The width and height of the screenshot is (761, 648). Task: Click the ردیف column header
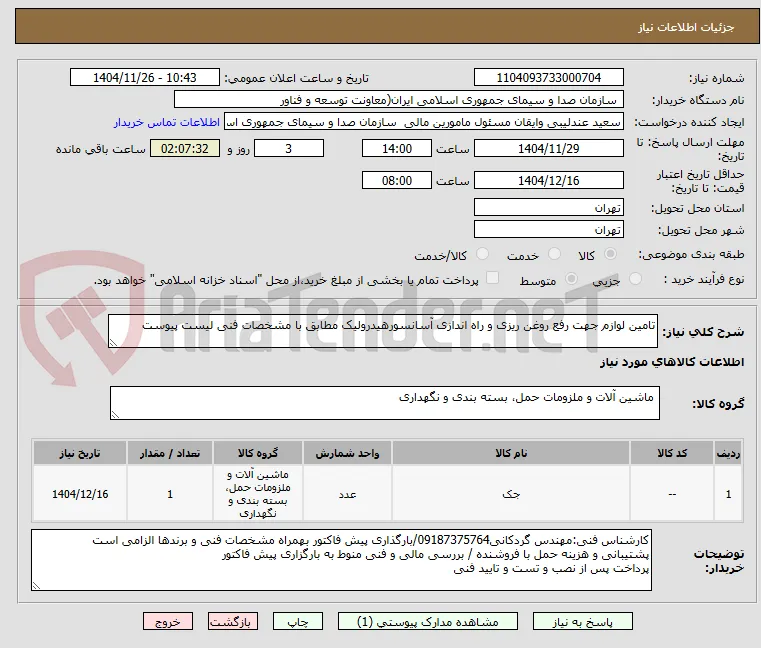point(728,453)
